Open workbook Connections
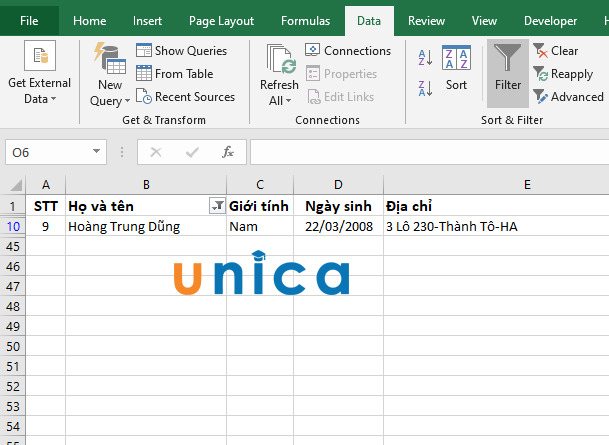Viewport: 609px width, 445px height. tap(348, 50)
